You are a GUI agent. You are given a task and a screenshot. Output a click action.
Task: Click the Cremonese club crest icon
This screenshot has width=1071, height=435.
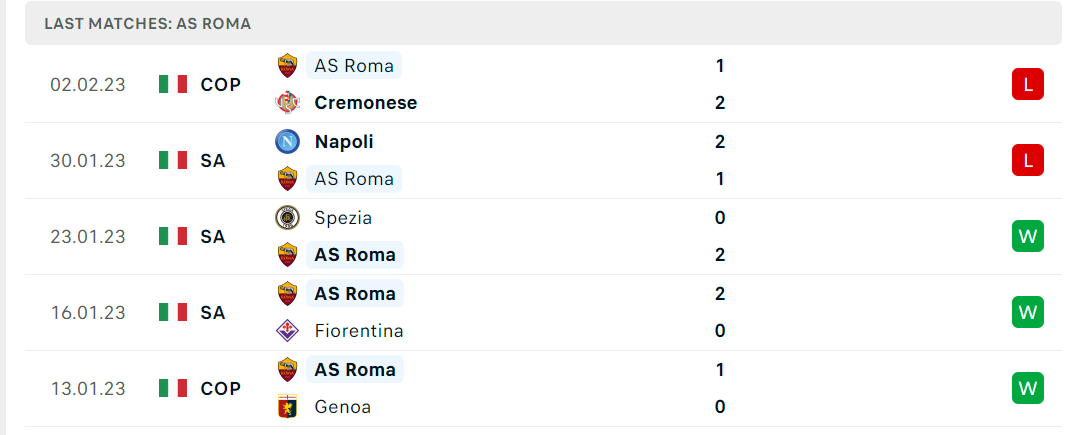tap(287, 102)
